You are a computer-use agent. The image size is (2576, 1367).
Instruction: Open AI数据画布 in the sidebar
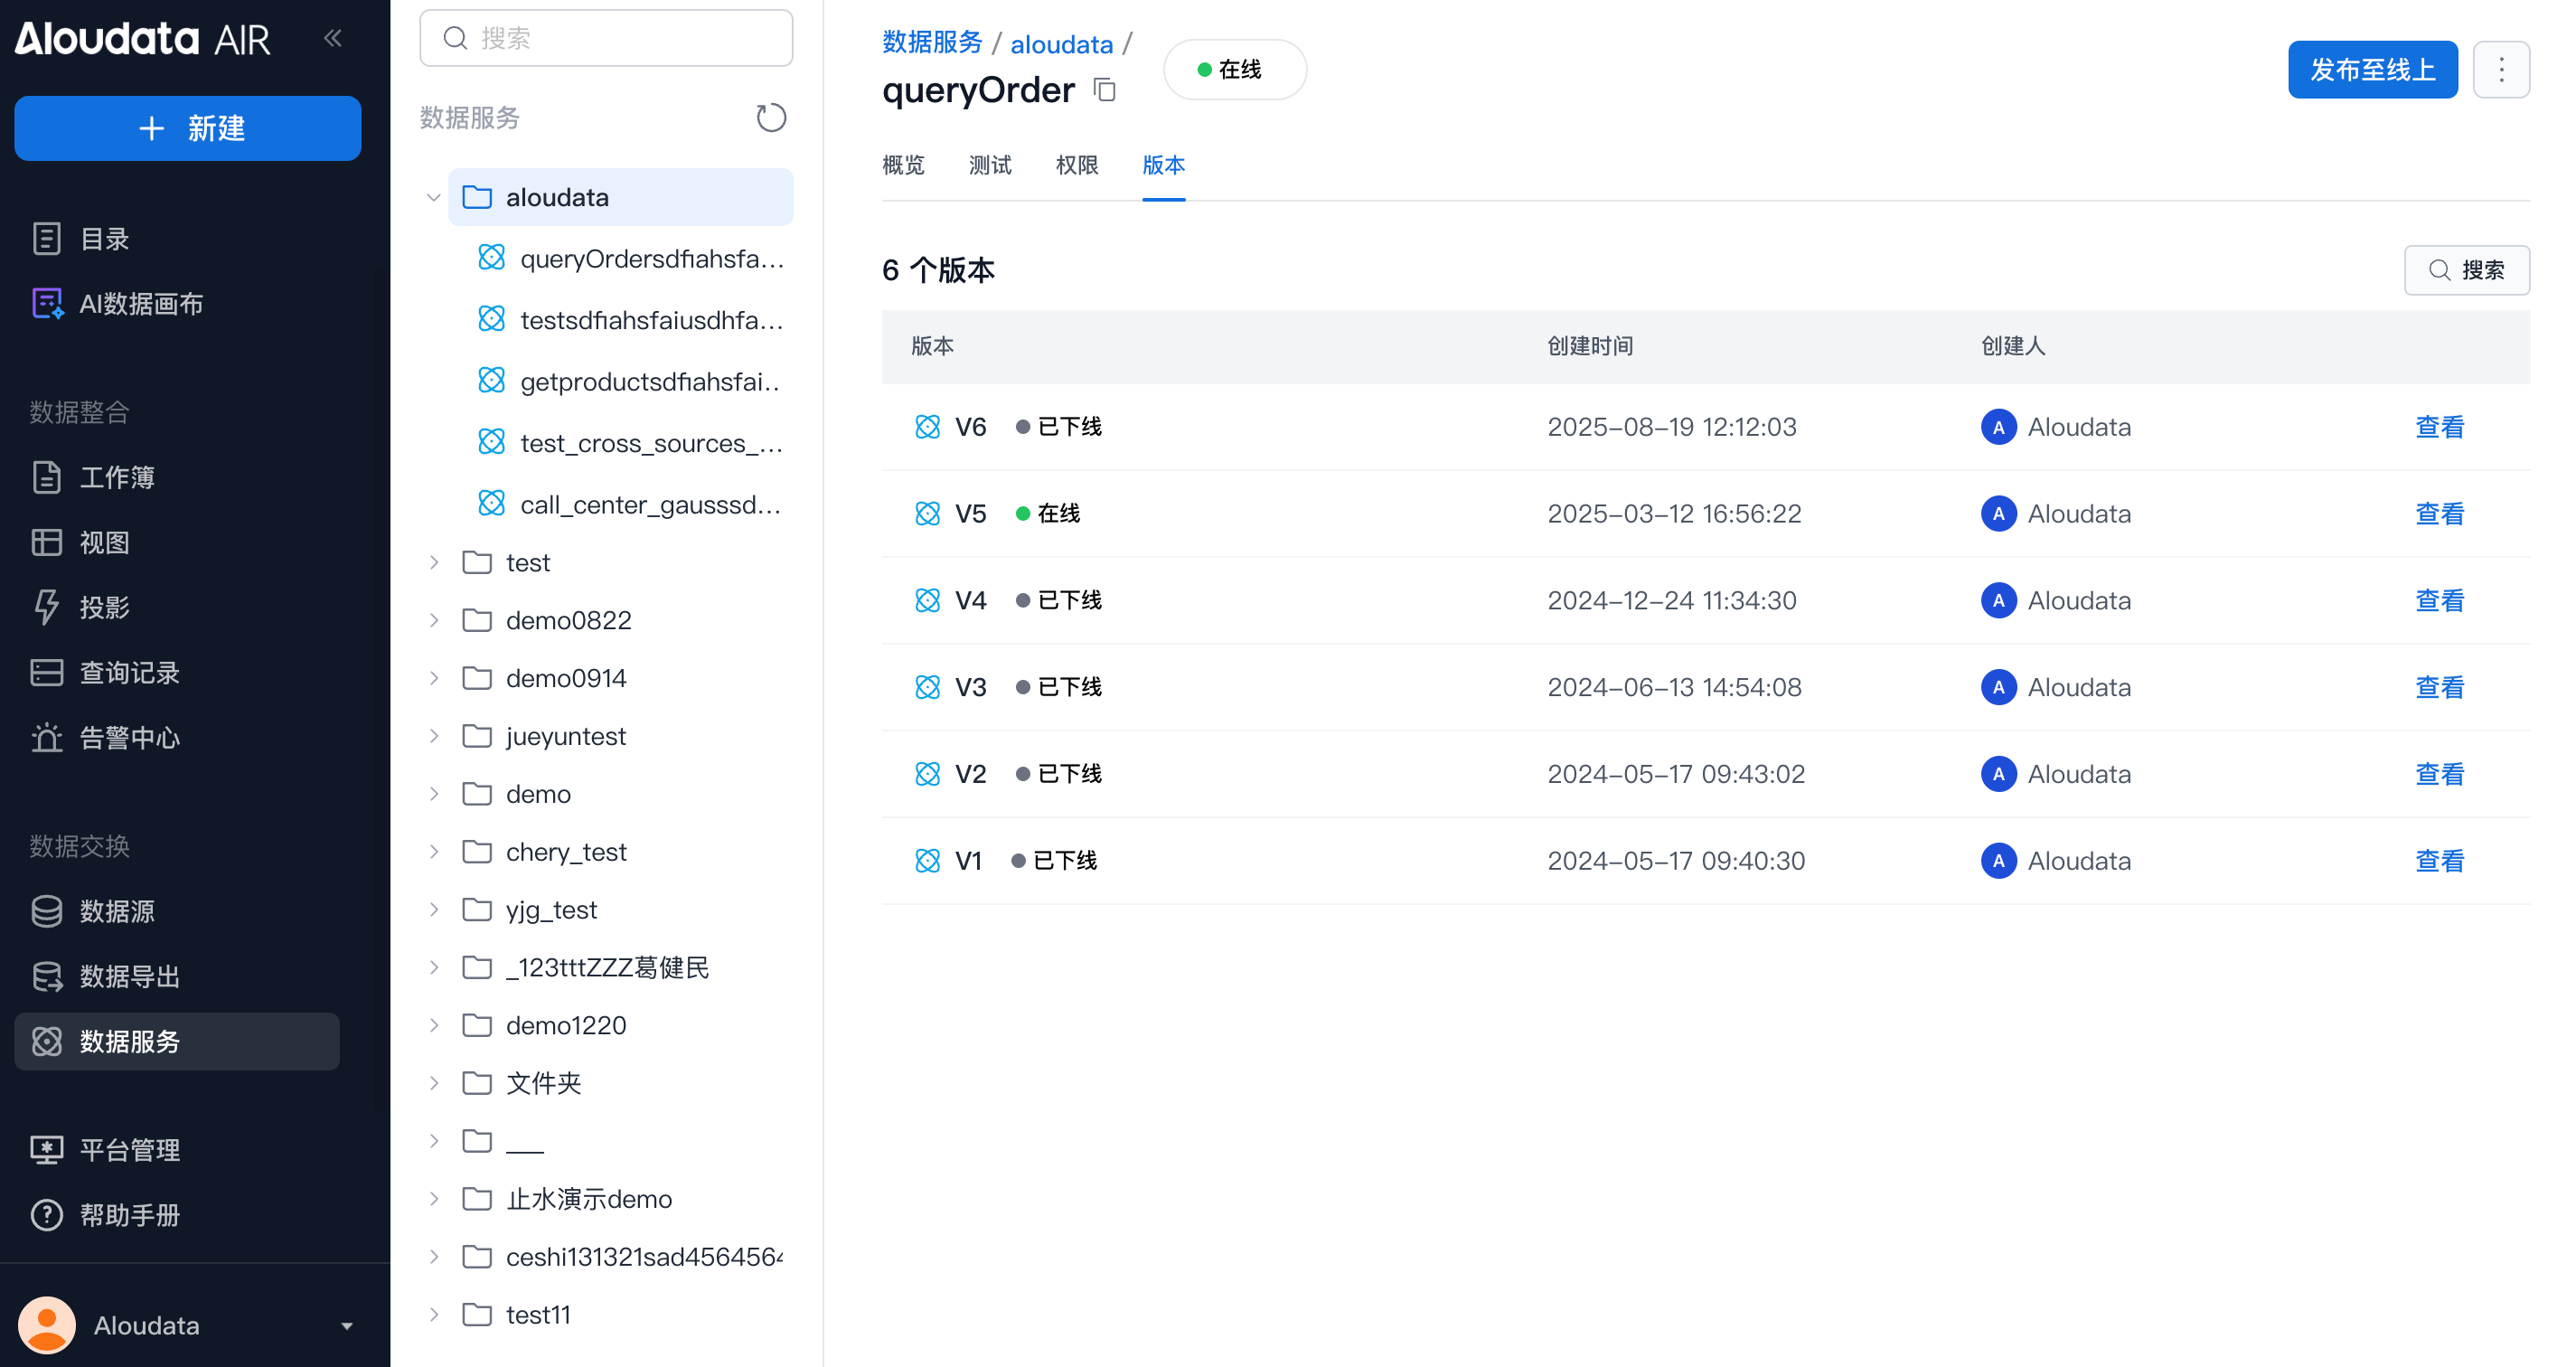coord(140,304)
